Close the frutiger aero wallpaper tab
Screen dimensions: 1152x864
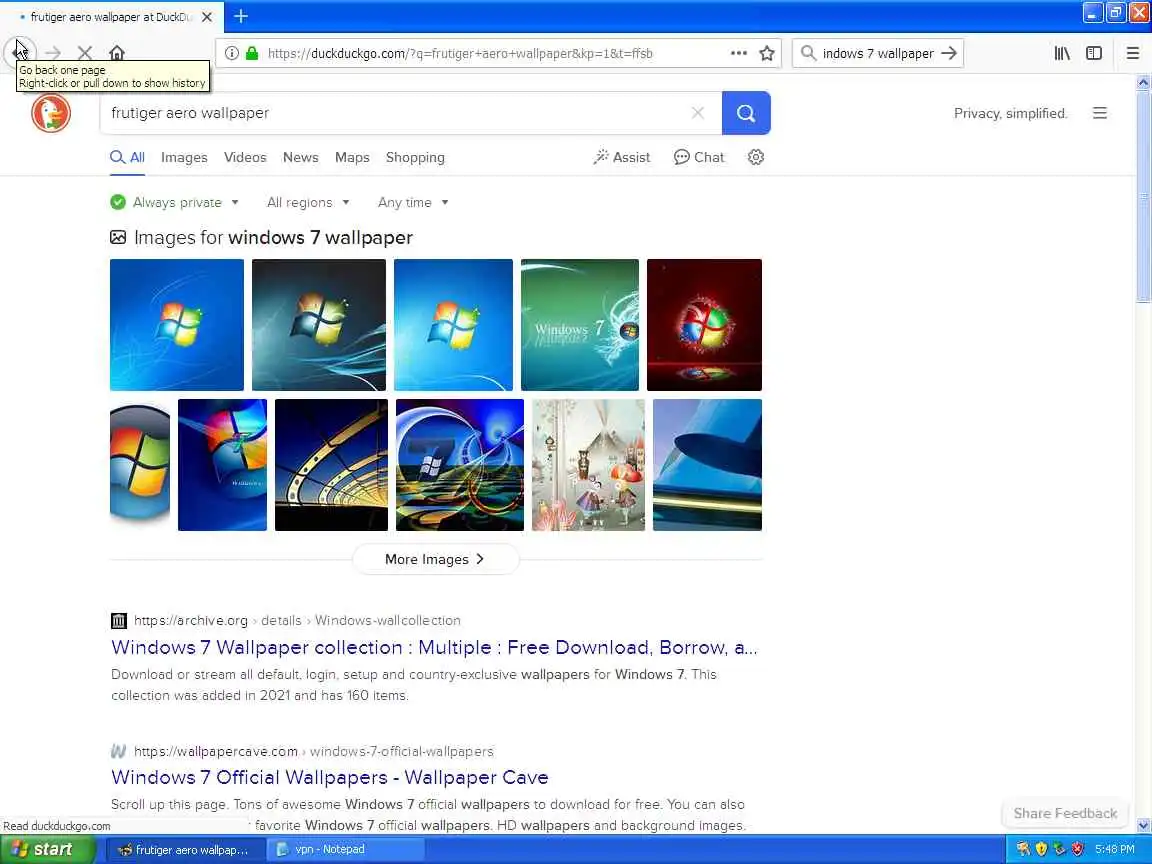[207, 16]
